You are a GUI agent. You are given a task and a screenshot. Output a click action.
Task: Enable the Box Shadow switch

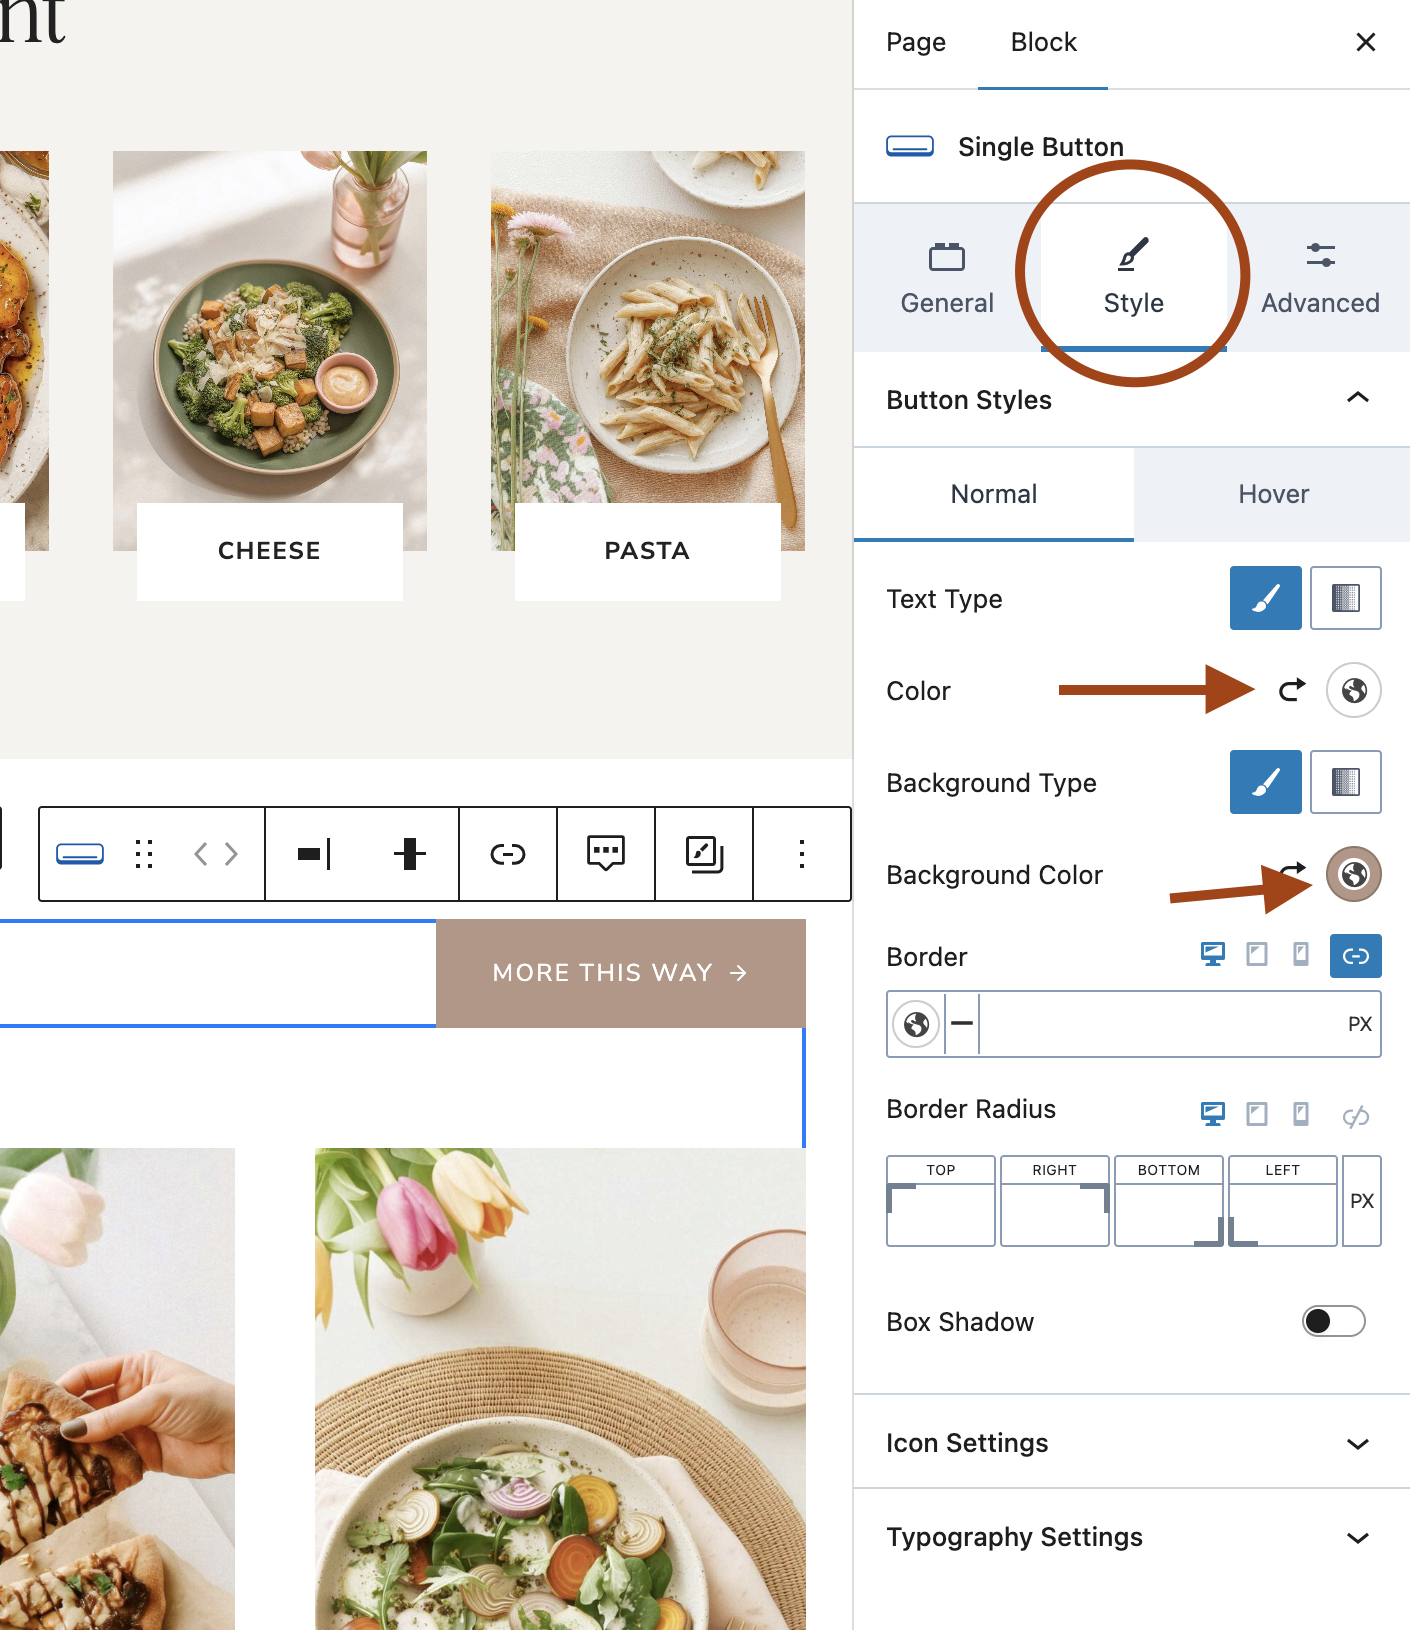pyautogui.click(x=1333, y=1321)
